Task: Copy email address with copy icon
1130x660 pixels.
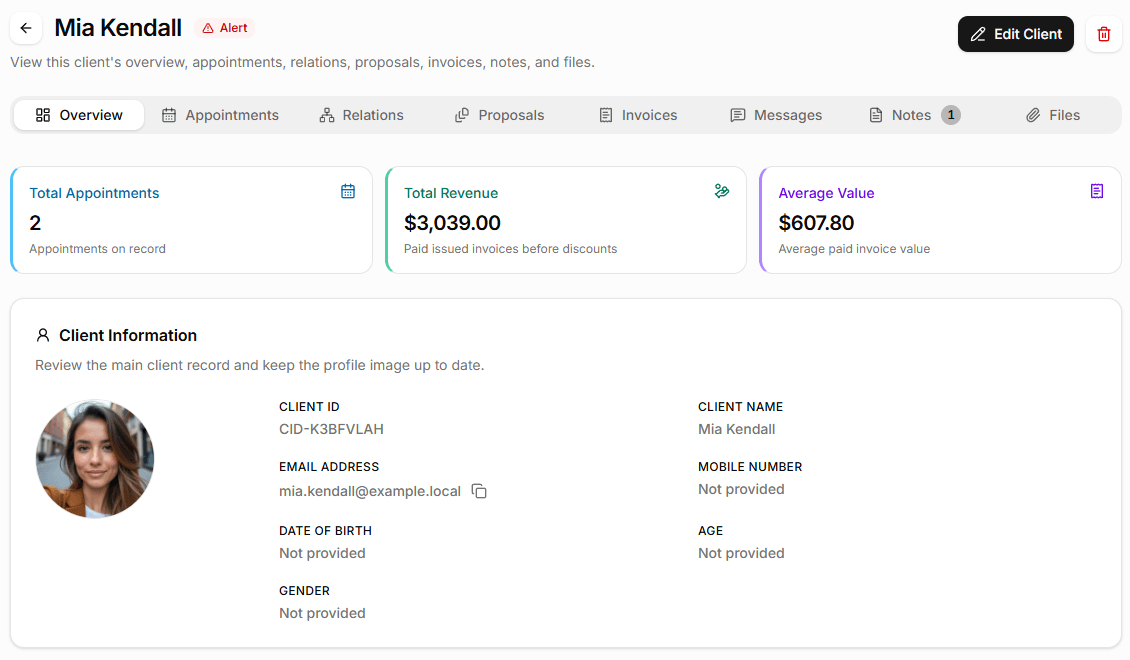Action: [x=479, y=491]
